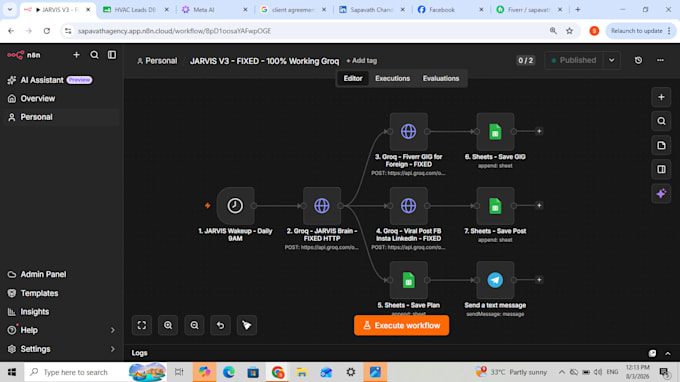Switch to Meta AI browser tab
Viewport: 680px width, 382px height.
(x=214, y=10)
